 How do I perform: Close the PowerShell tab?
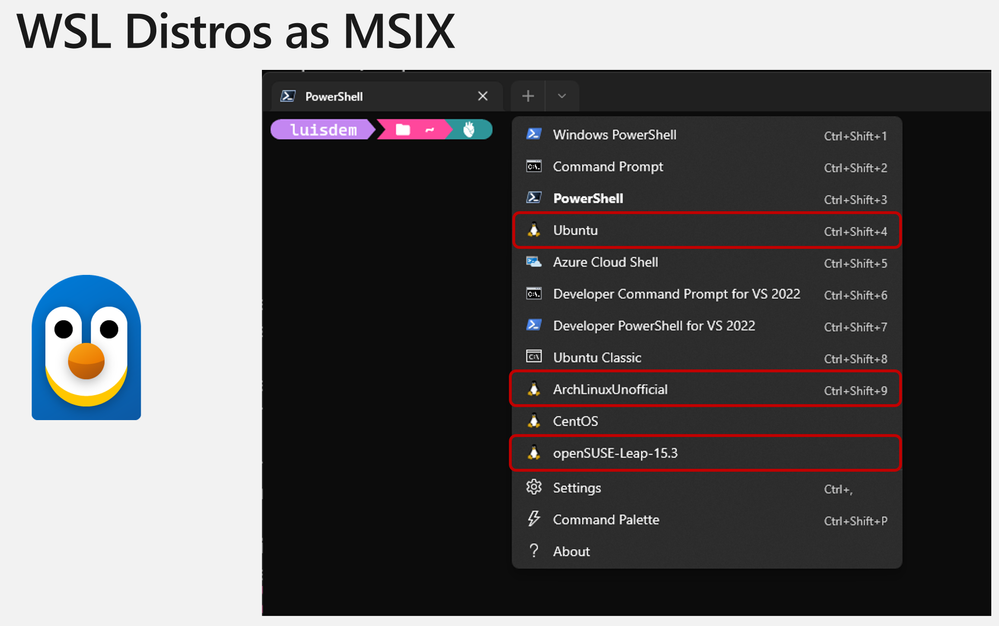pyautogui.click(x=483, y=96)
